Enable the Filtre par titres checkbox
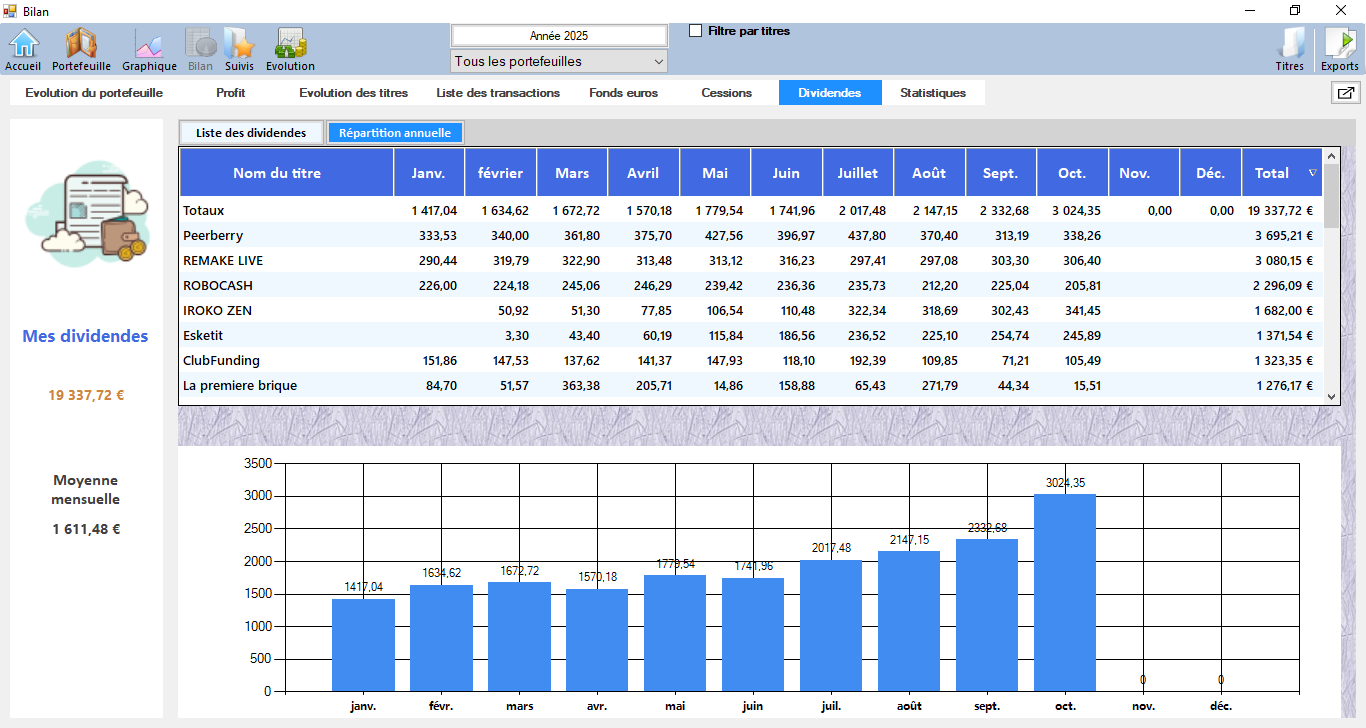Screen dimensions: 1366x728 [x=696, y=31]
